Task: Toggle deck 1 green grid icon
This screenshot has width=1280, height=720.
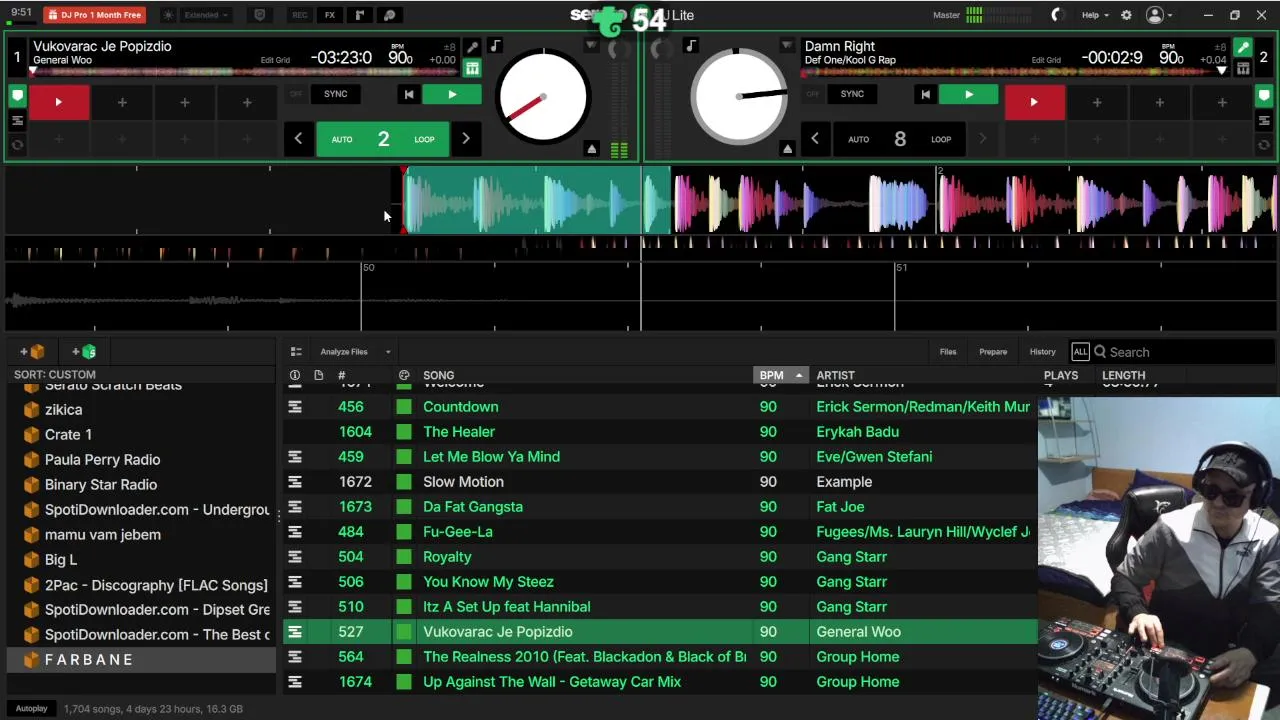Action: pyautogui.click(x=472, y=68)
